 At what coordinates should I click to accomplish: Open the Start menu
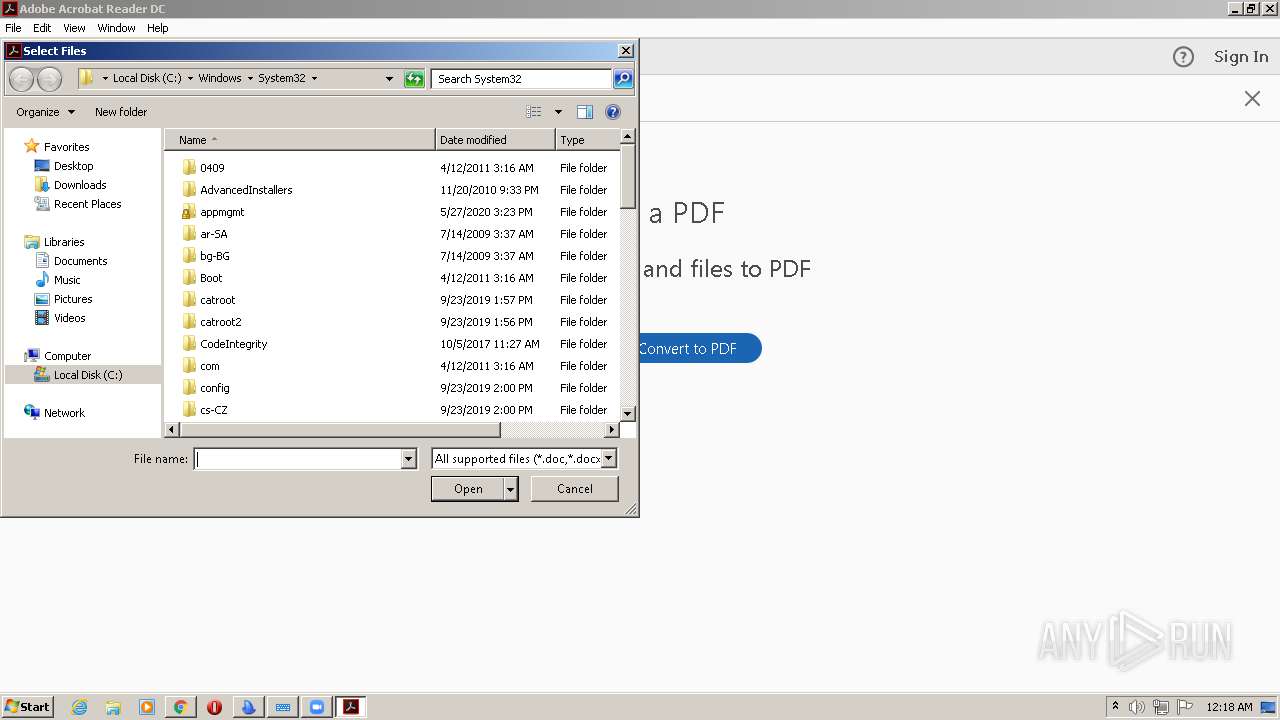click(x=28, y=707)
